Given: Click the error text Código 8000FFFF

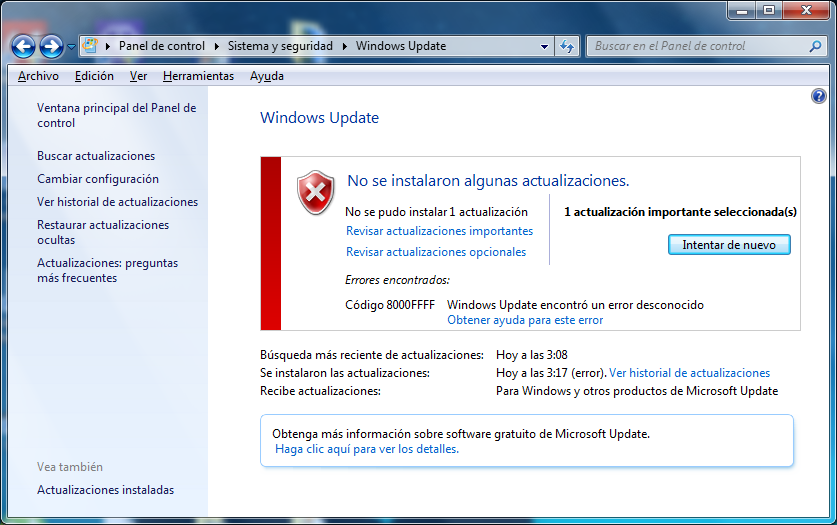Looking at the screenshot, I should (x=390, y=305).
